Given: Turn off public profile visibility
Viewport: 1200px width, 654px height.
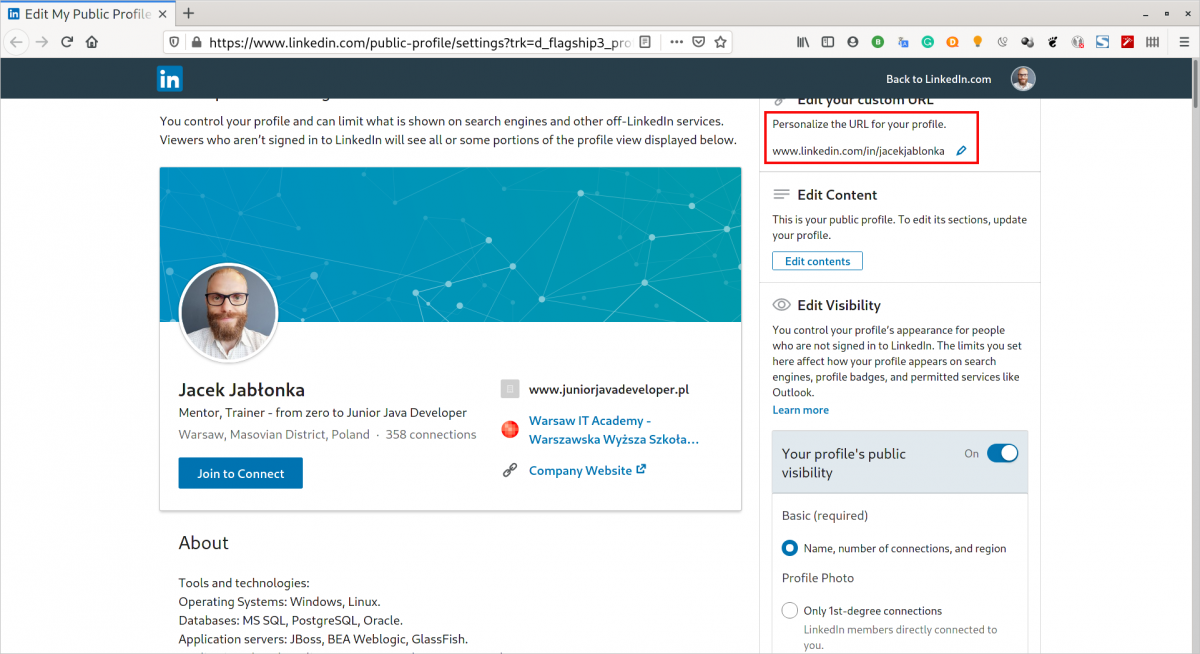Looking at the screenshot, I should click(x=1002, y=453).
